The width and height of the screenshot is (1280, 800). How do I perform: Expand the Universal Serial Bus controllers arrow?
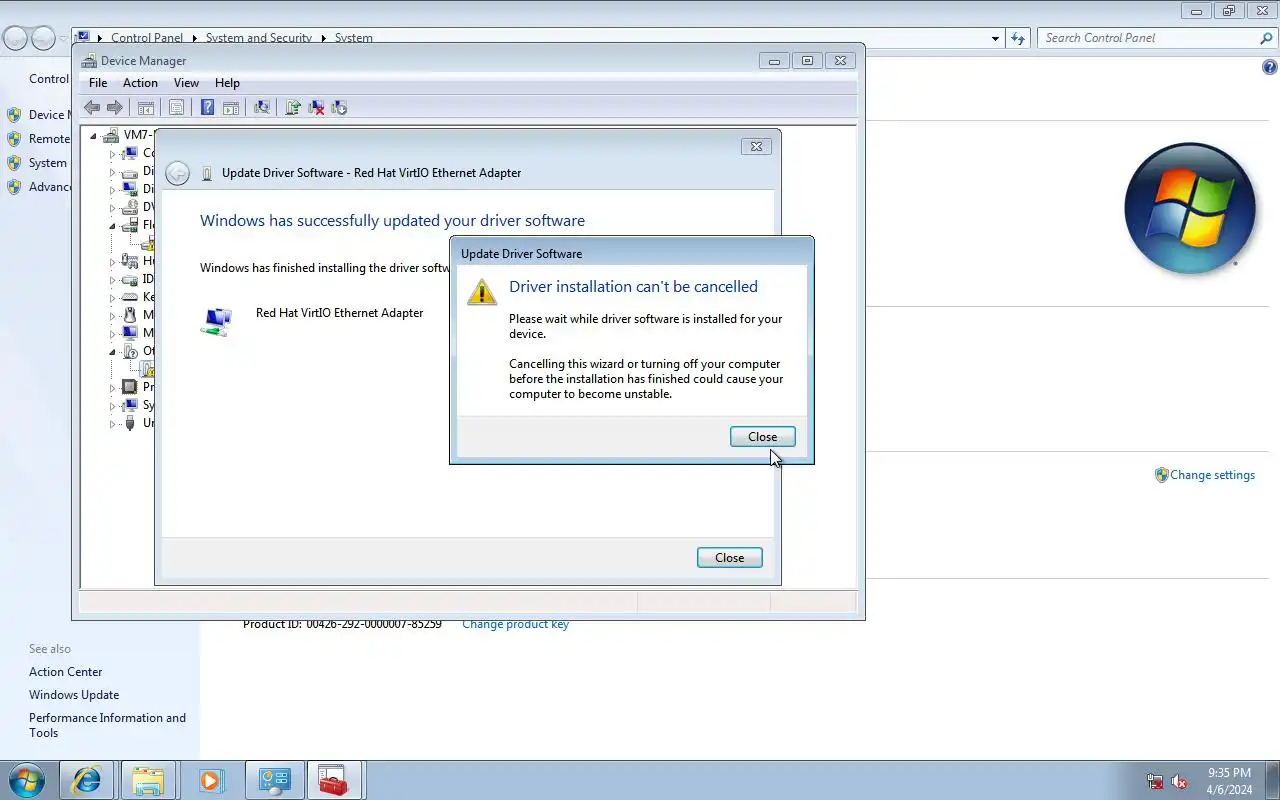[x=112, y=424]
